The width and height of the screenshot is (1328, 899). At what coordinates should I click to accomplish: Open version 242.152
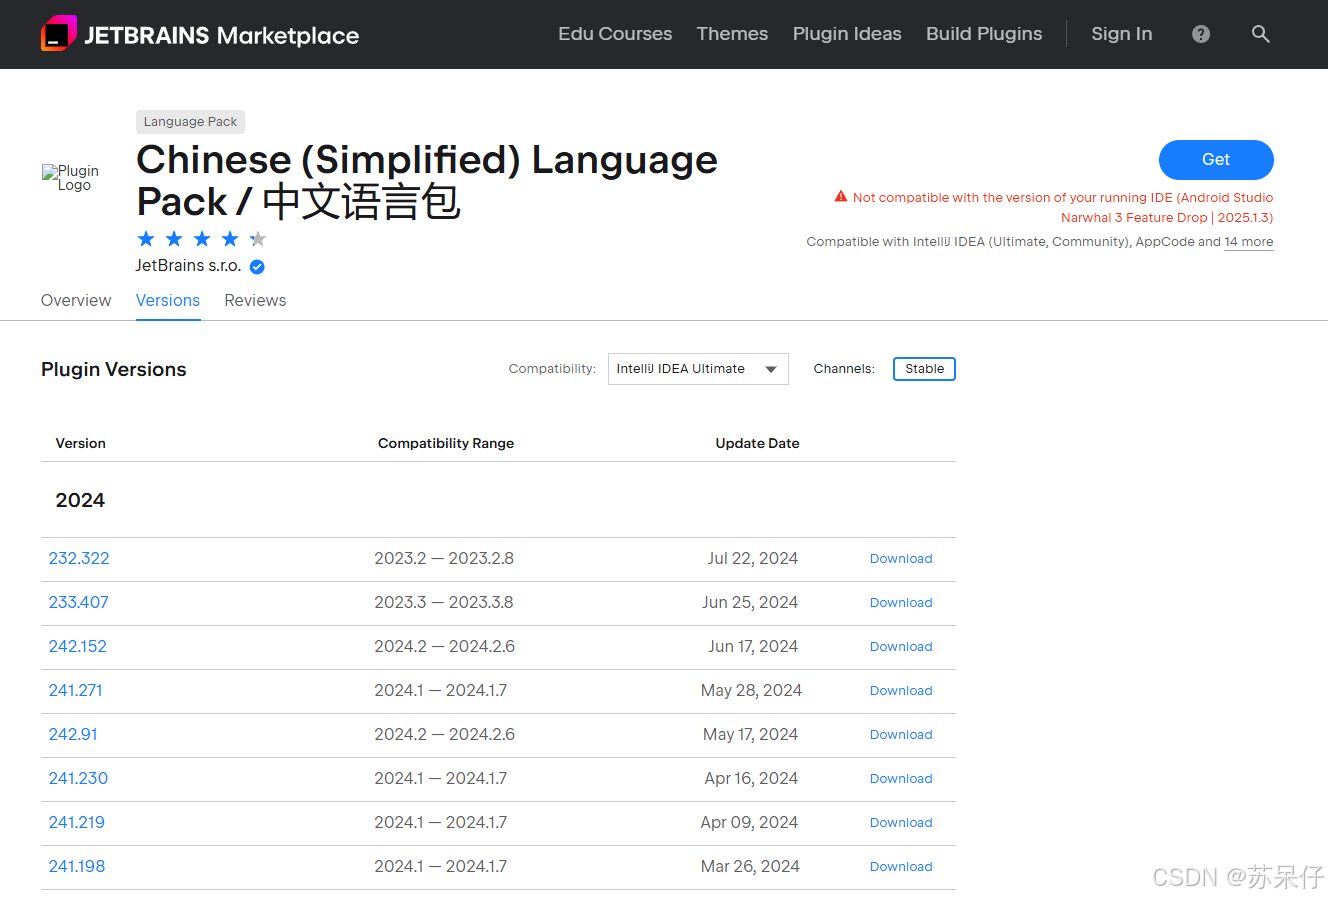tap(78, 646)
